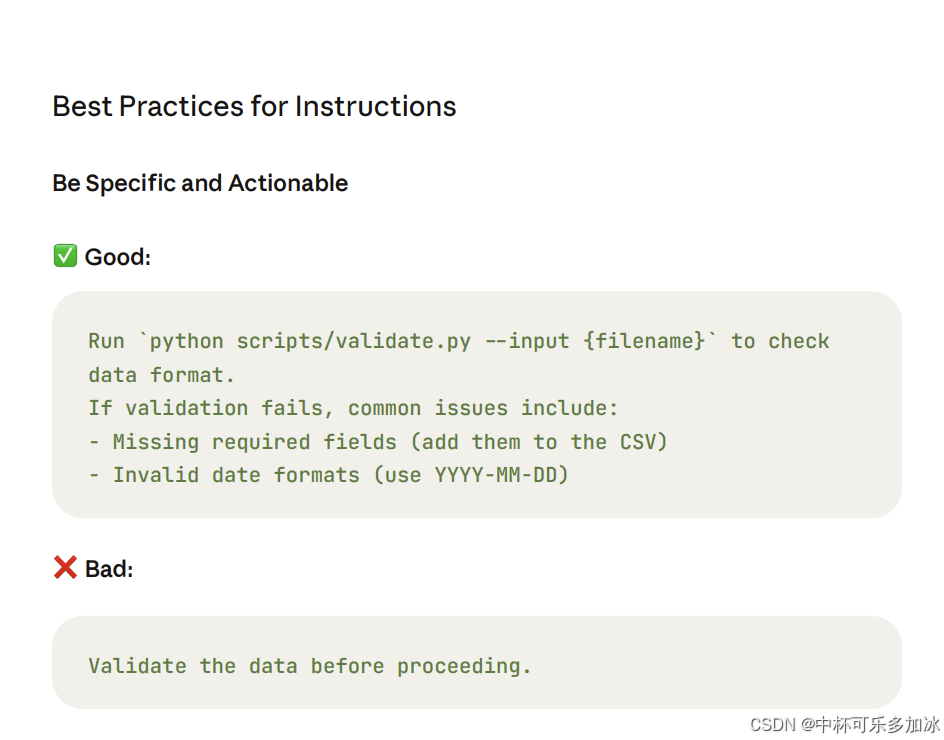Image resolution: width=944 pixels, height=740 pixels.
Task: Click the word 'CSV' in code
Action: [638, 442]
